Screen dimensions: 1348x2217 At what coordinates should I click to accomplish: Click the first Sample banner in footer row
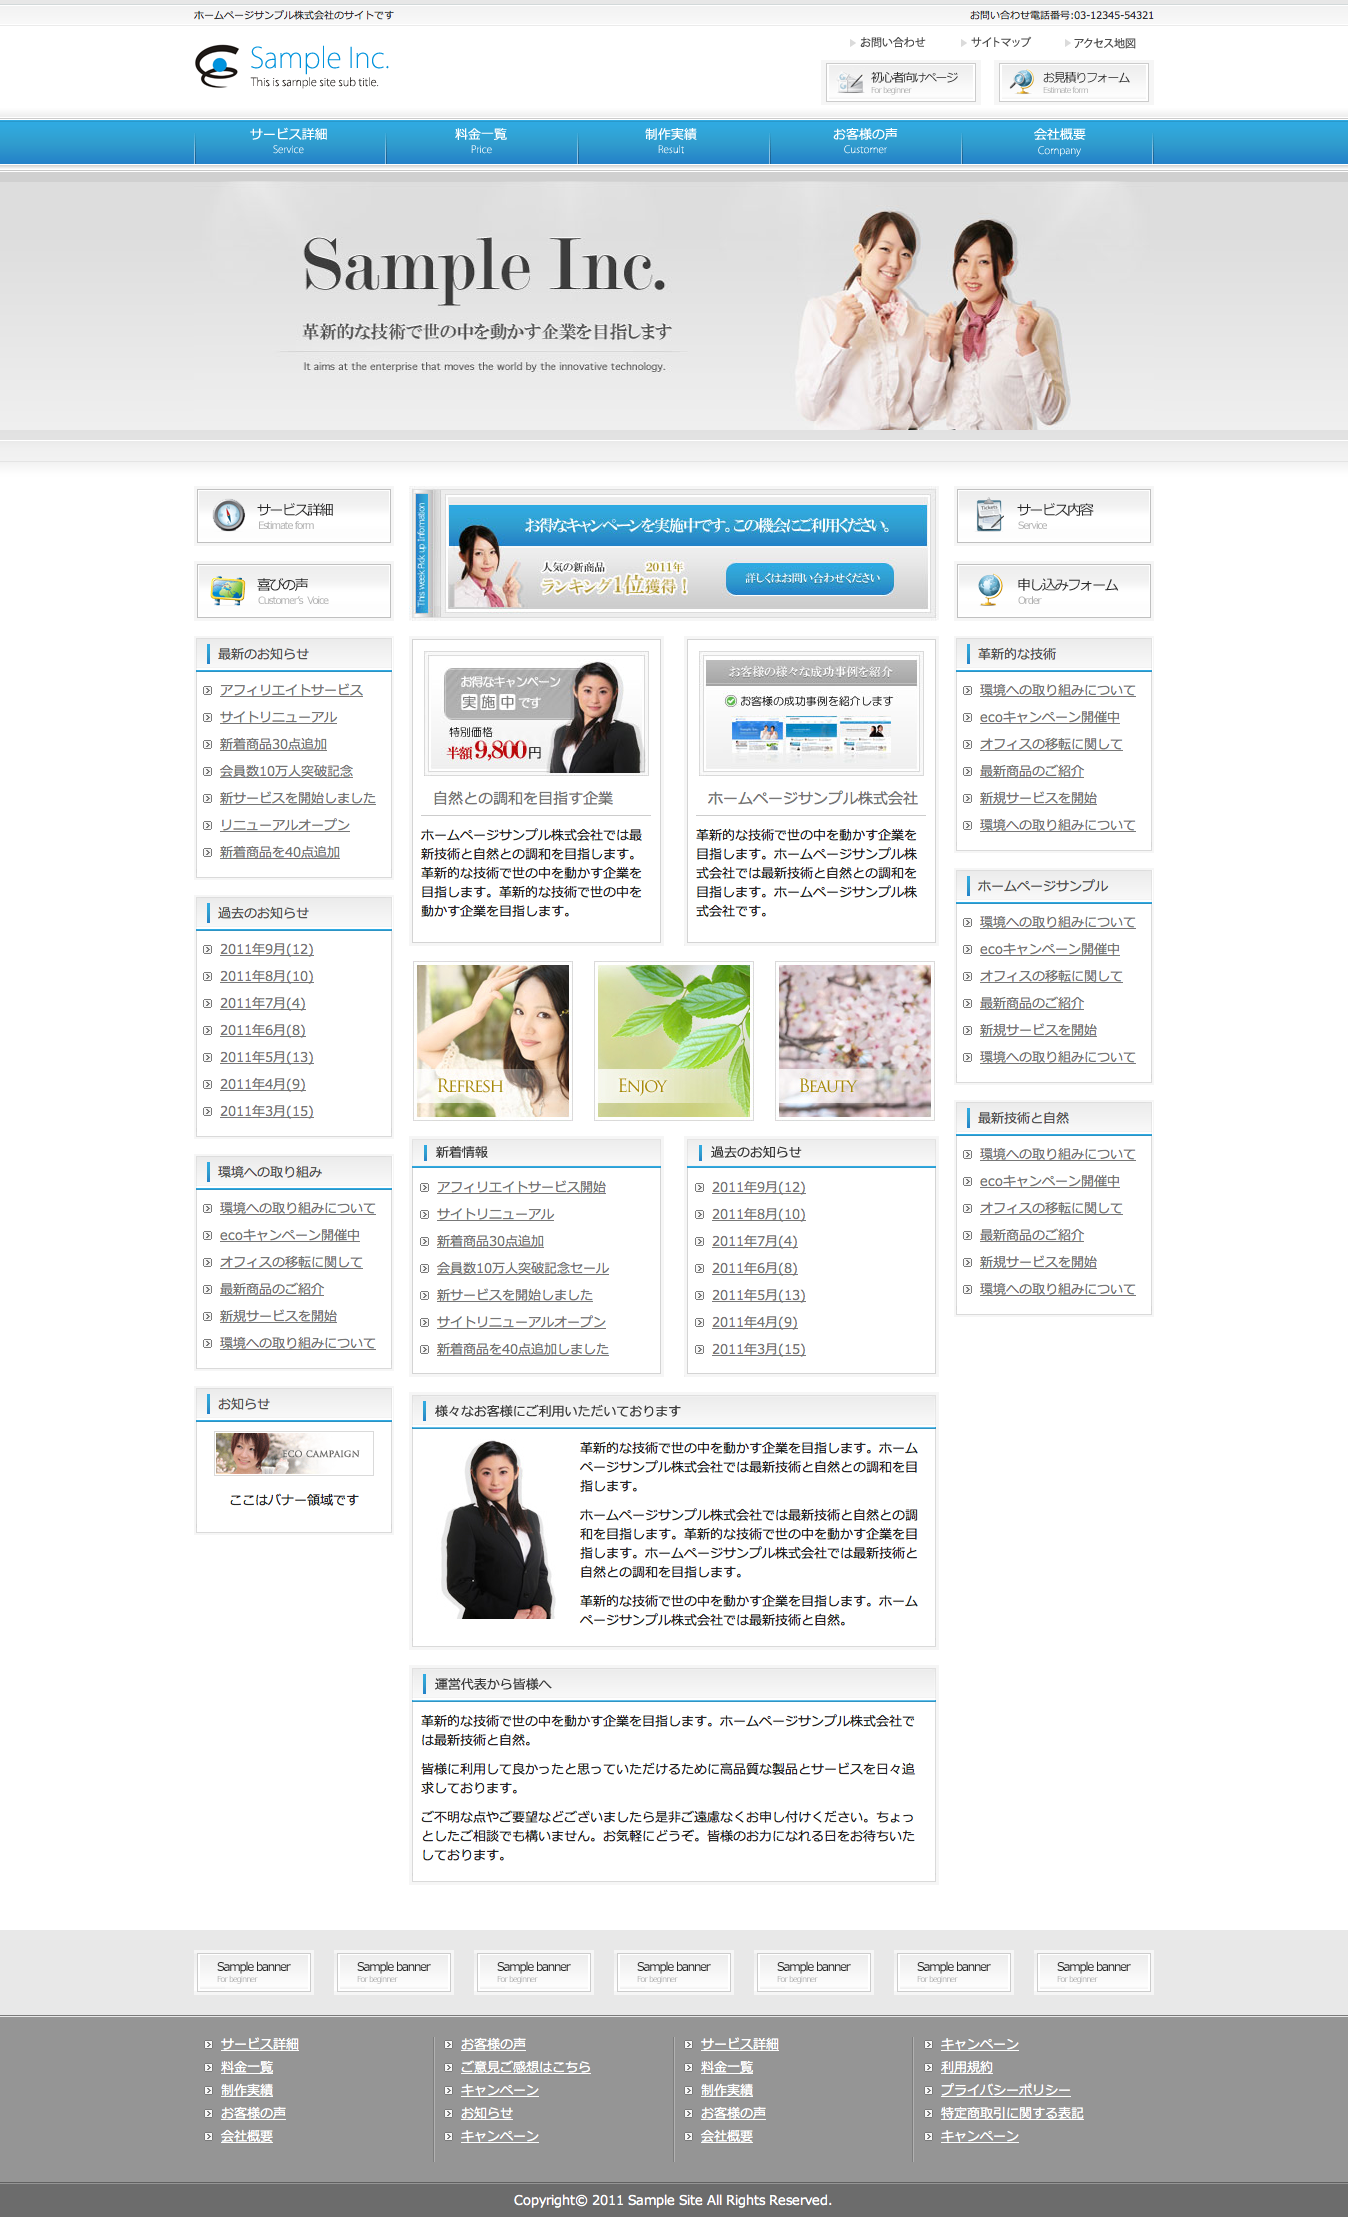(x=254, y=1971)
